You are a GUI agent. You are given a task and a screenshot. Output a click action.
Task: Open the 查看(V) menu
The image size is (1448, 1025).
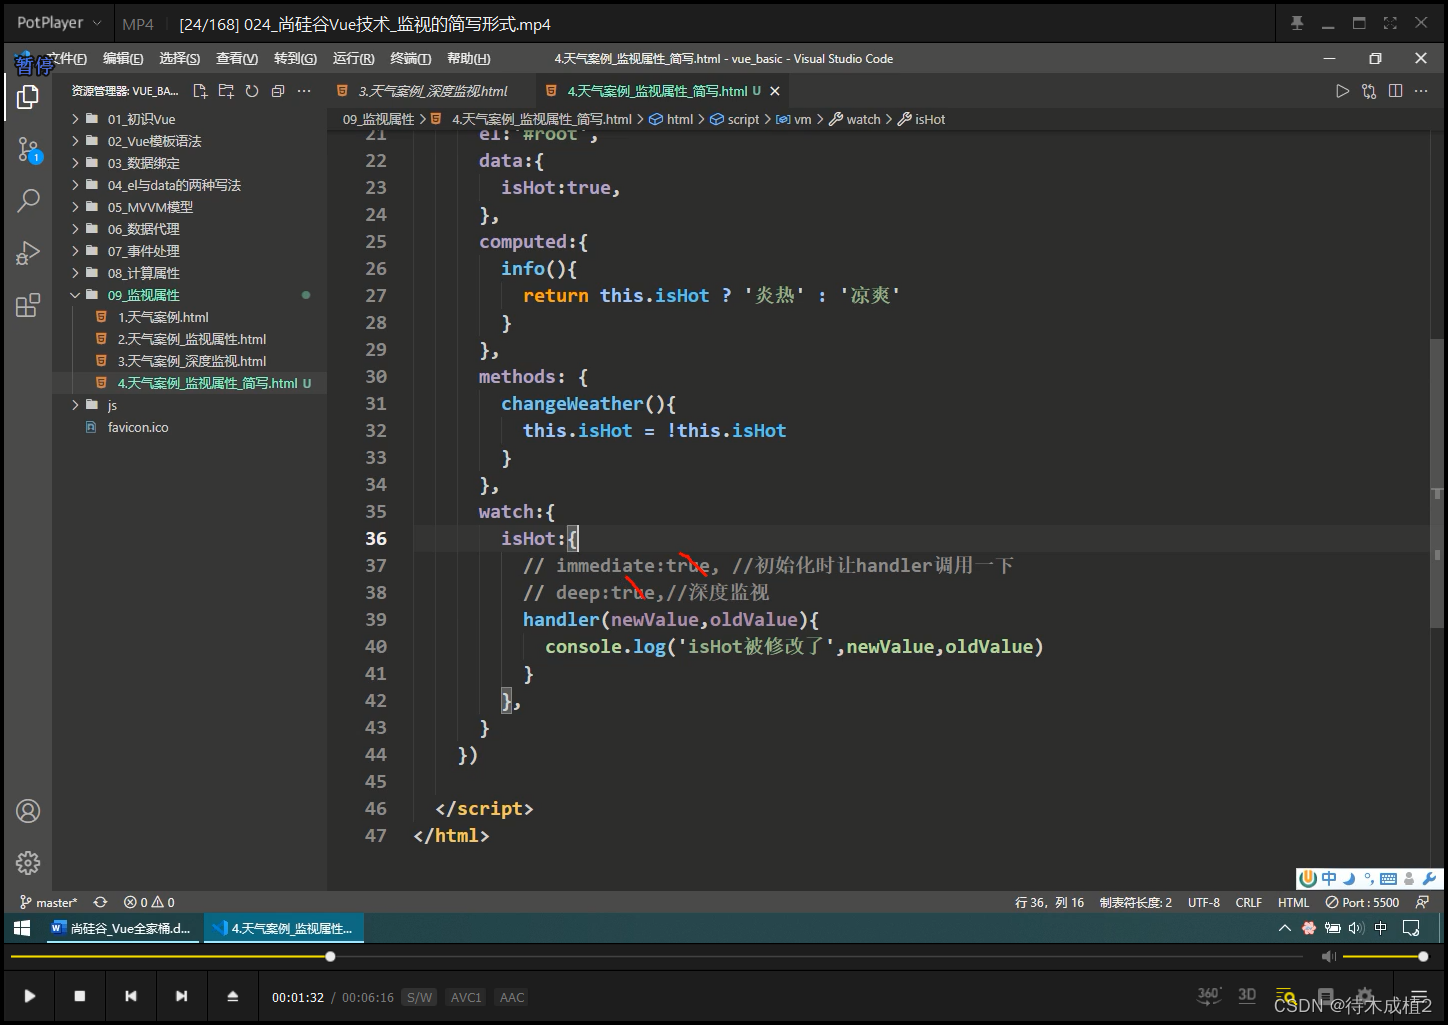click(237, 59)
